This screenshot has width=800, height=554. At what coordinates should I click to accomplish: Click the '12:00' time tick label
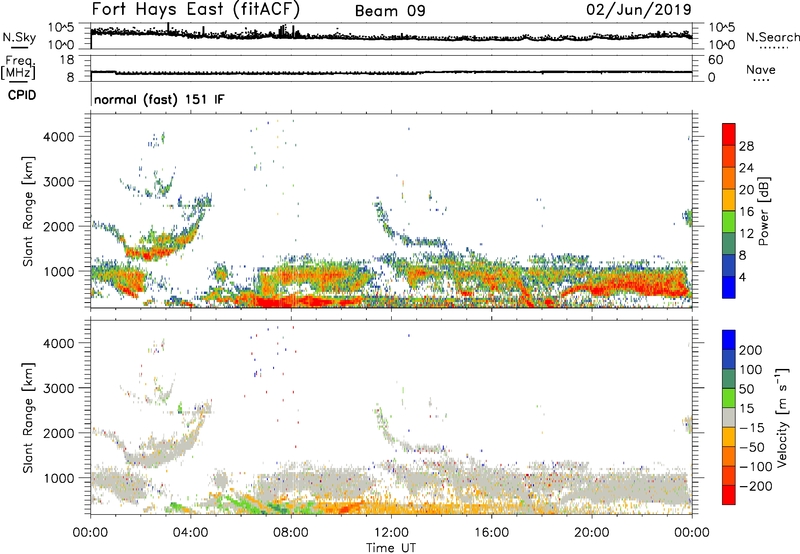point(391,533)
